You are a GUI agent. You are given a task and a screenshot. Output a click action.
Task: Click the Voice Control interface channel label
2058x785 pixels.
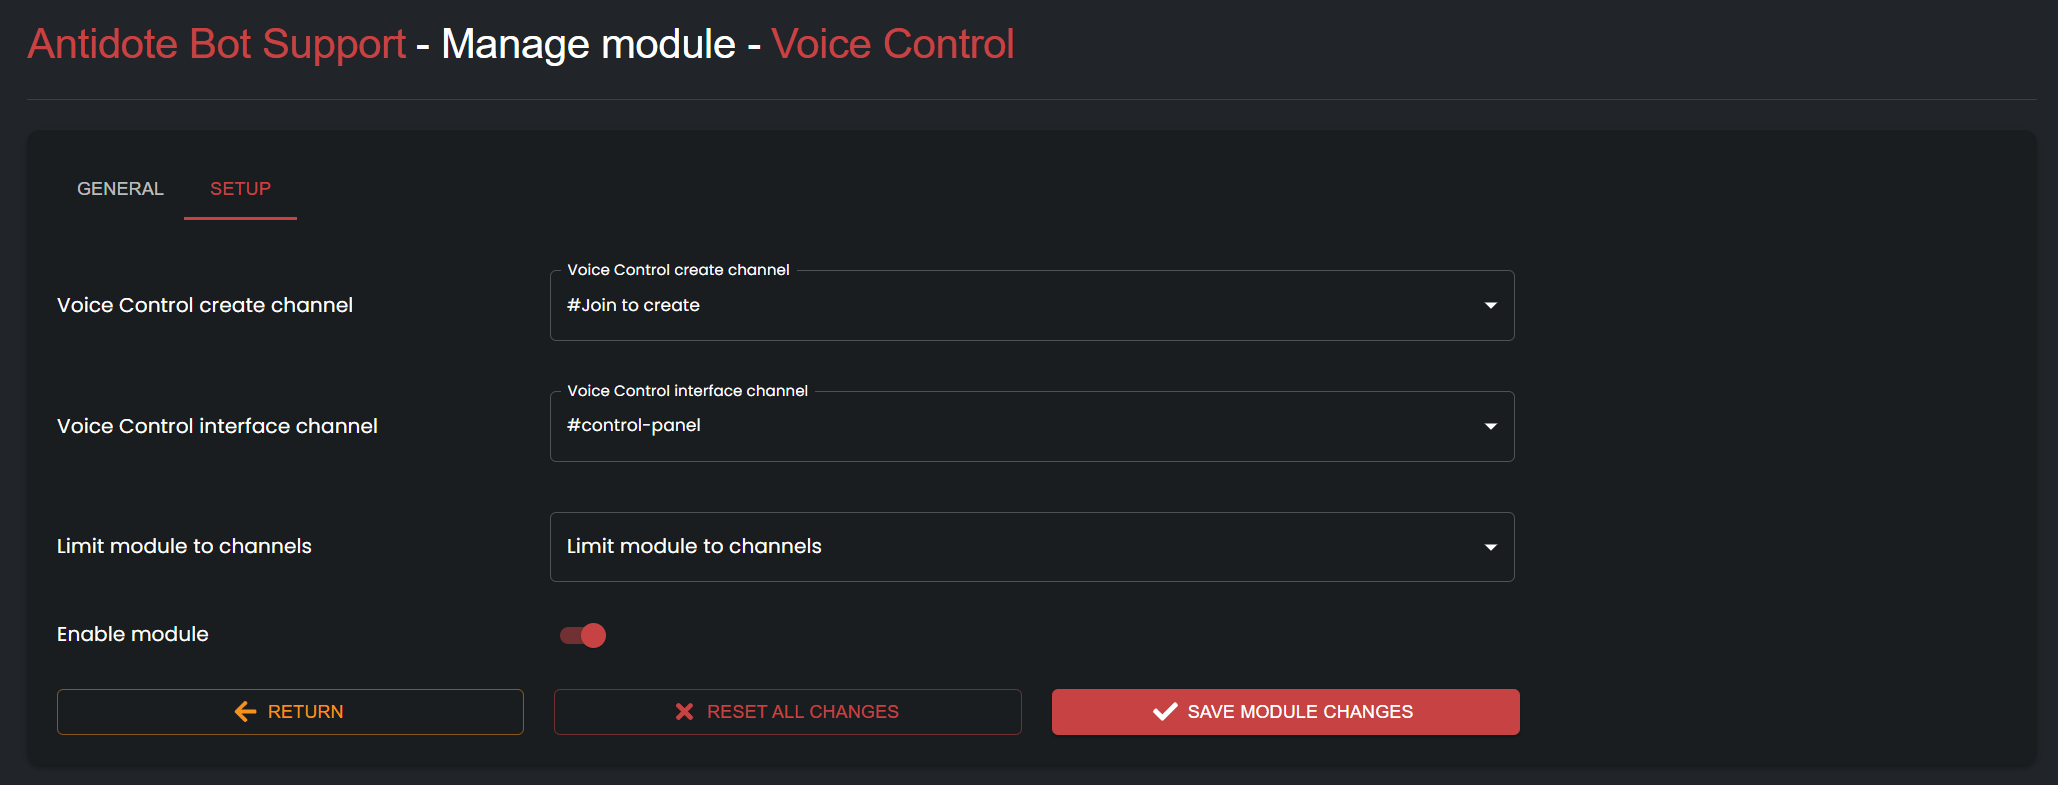point(217,426)
